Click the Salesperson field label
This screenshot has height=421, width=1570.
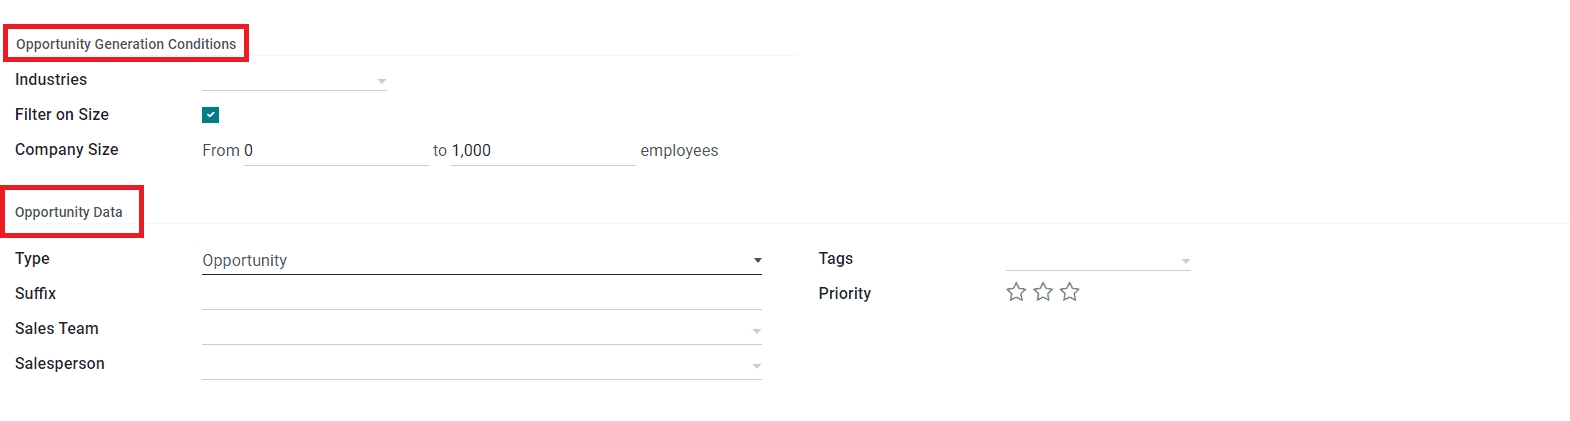(x=60, y=363)
